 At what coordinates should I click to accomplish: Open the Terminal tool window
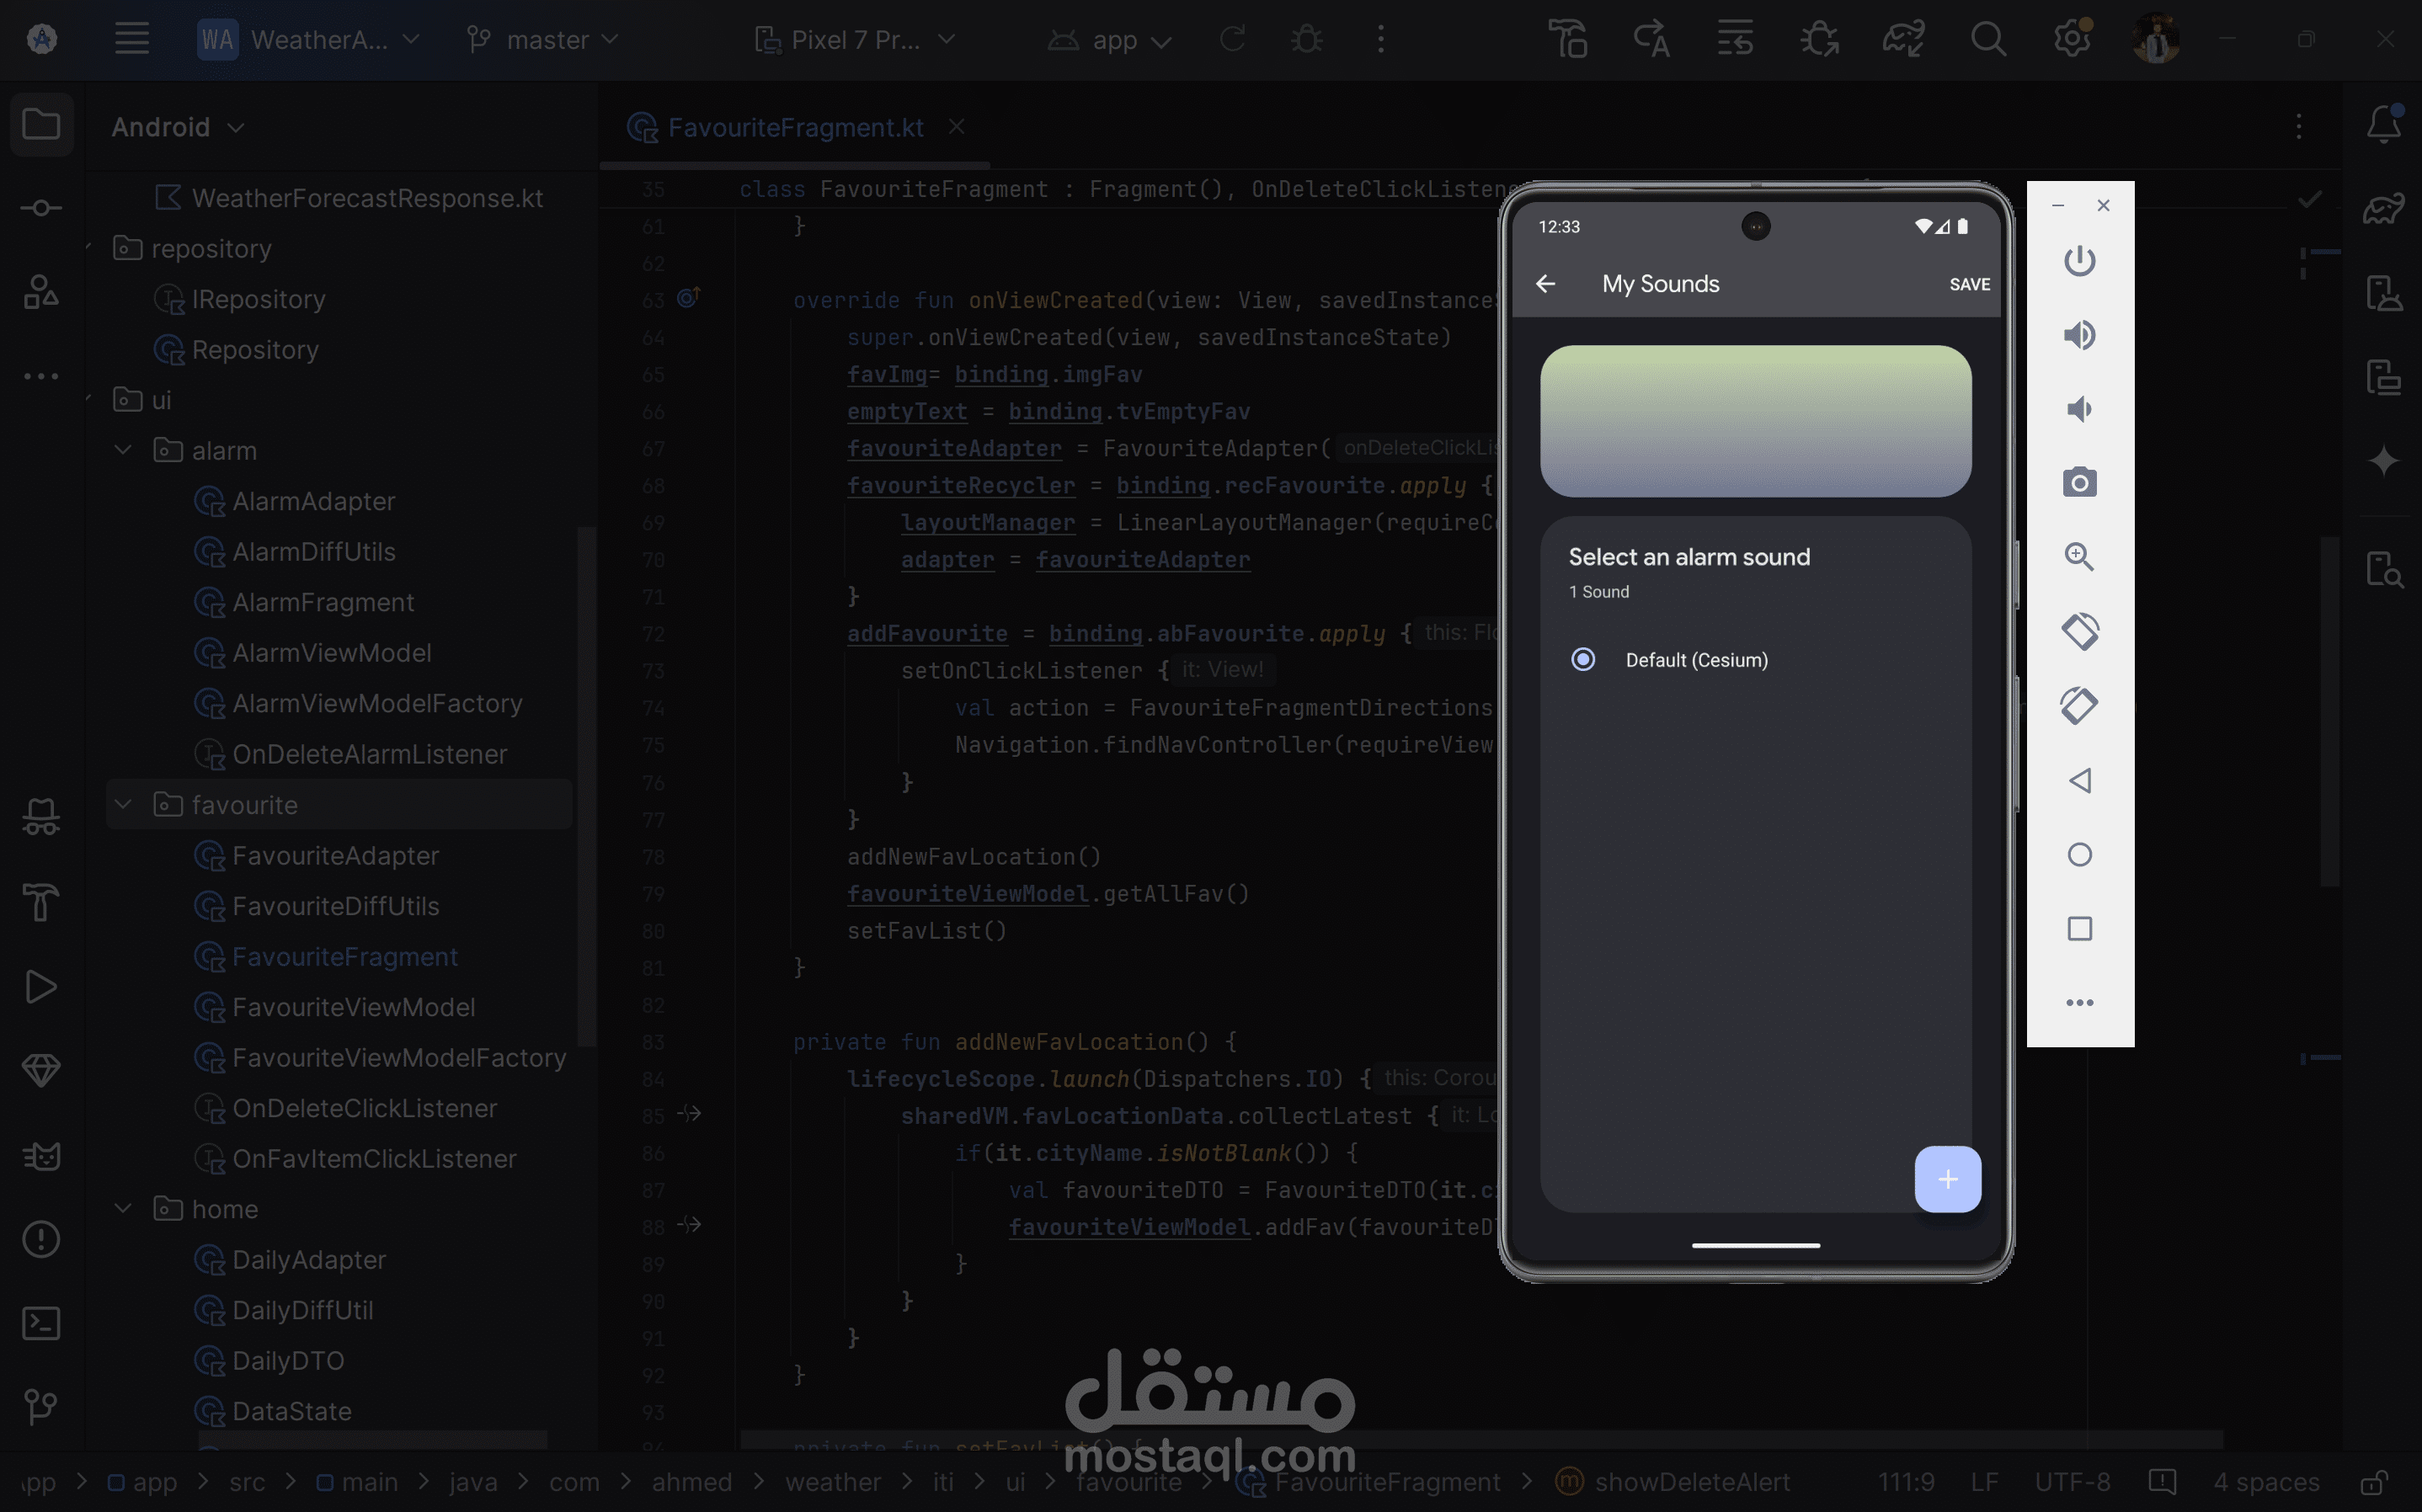[41, 1323]
